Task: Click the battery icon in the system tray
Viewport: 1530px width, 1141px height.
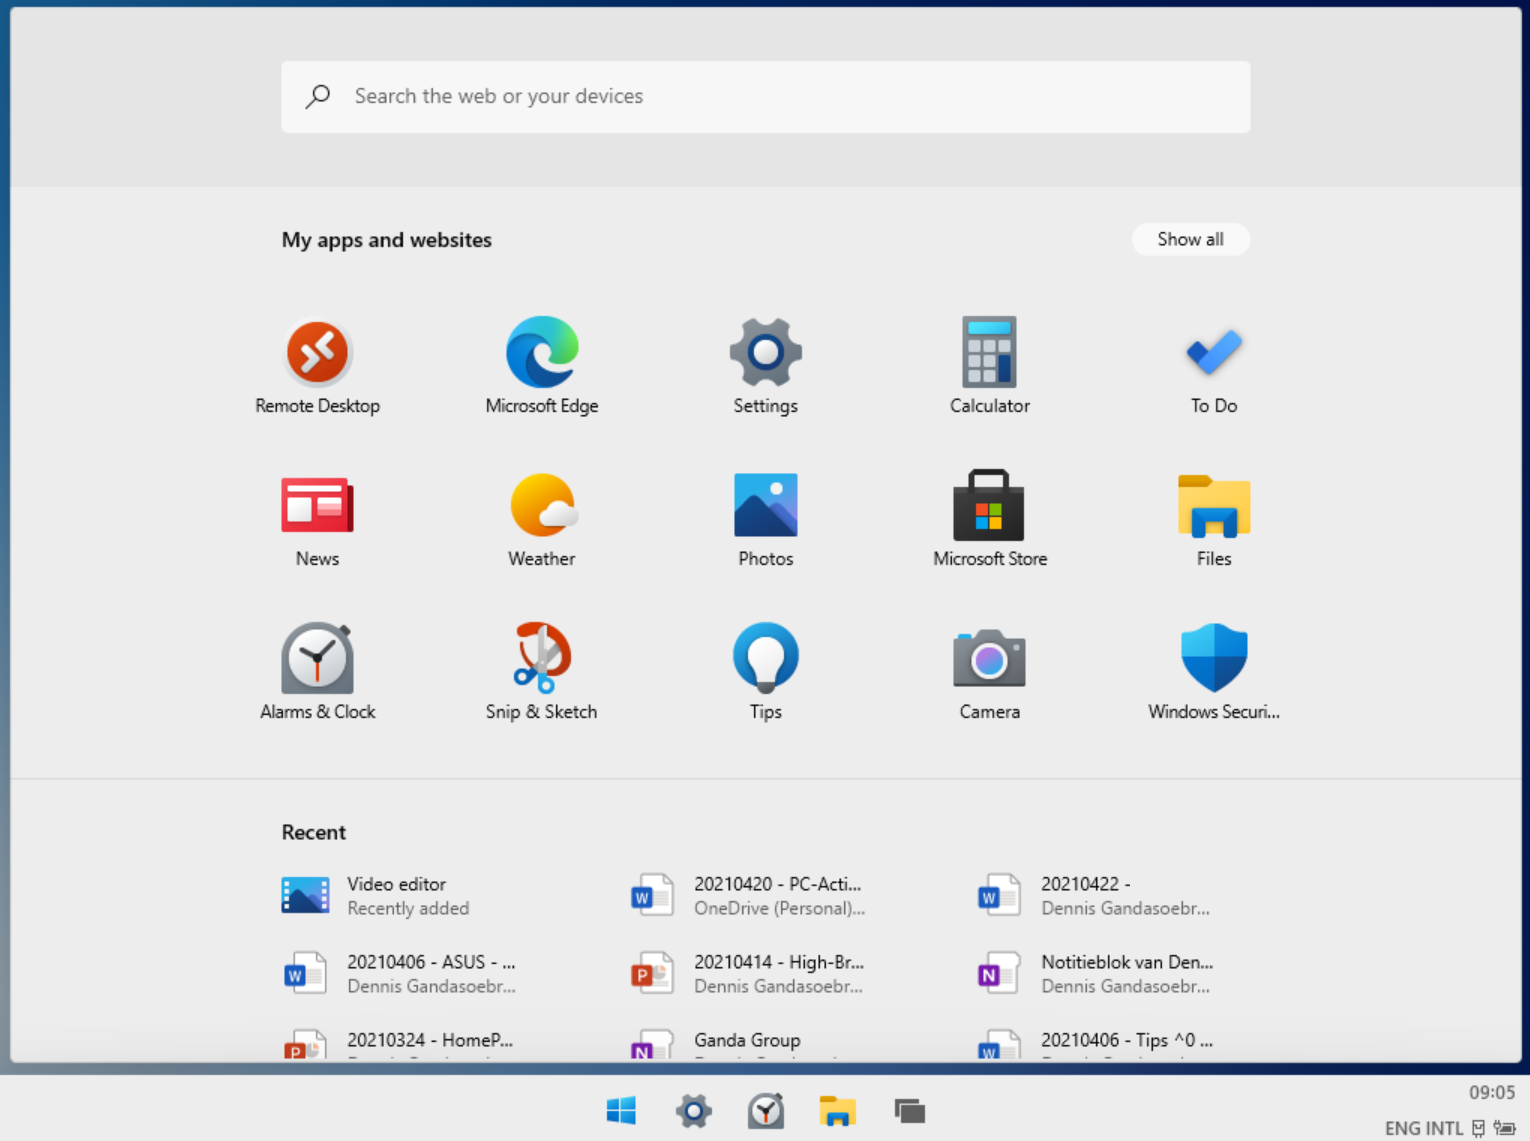Action: [x=1505, y=1128]
